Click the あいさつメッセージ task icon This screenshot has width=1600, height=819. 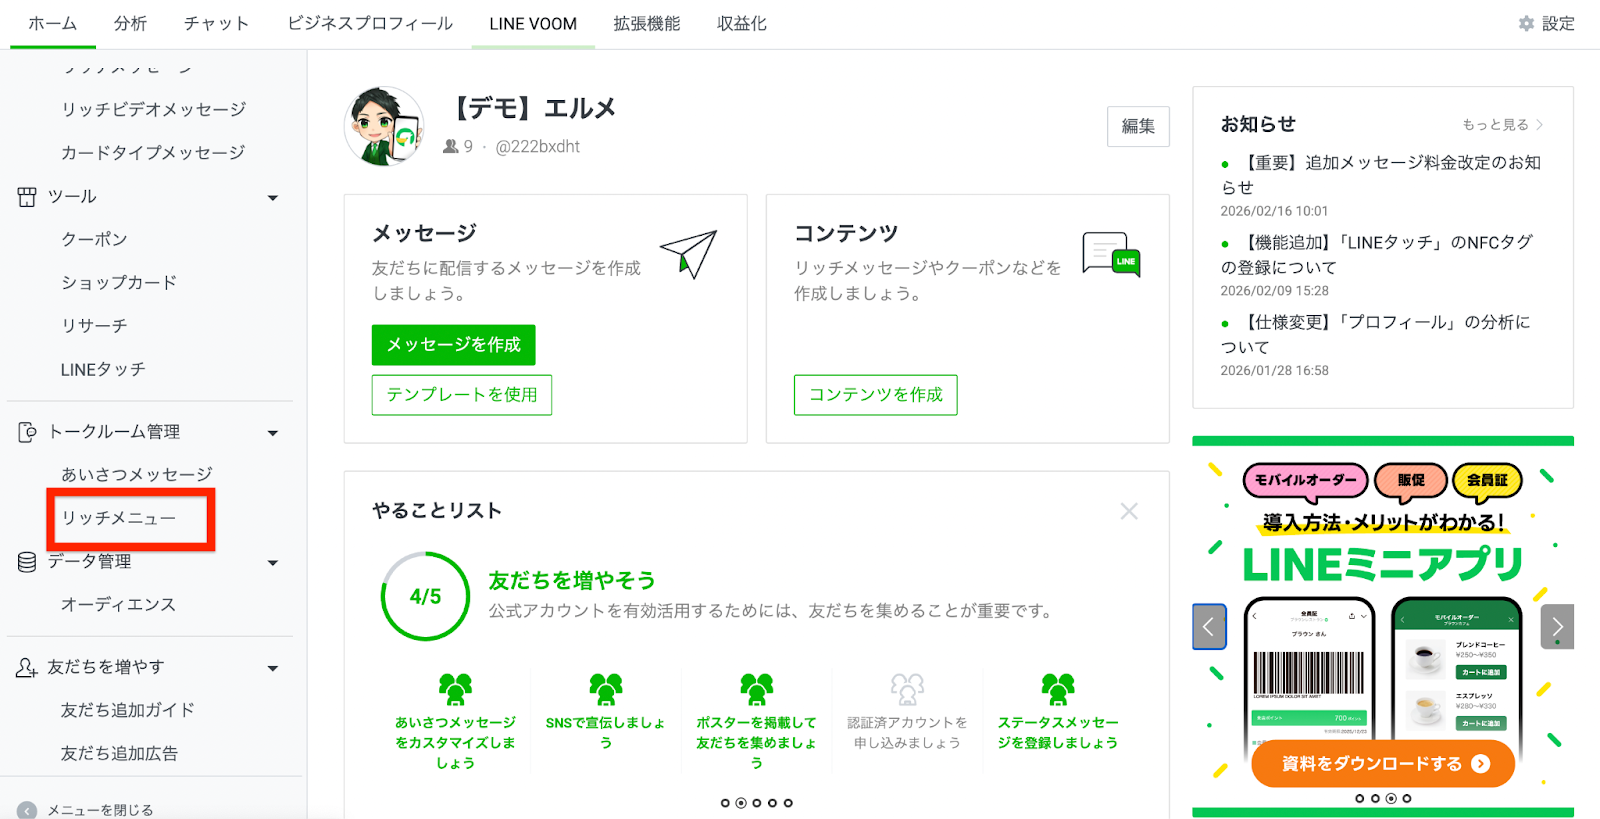(455, 688)
